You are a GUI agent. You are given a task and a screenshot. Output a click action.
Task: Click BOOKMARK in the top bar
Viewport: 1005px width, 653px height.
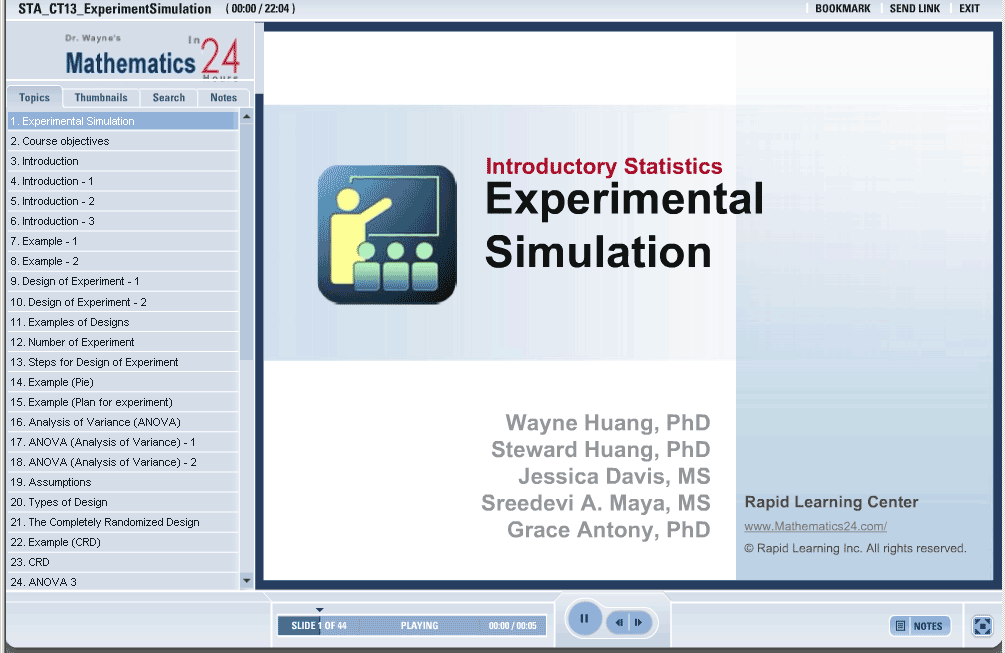pyautogui.click(x=842, y=9)
